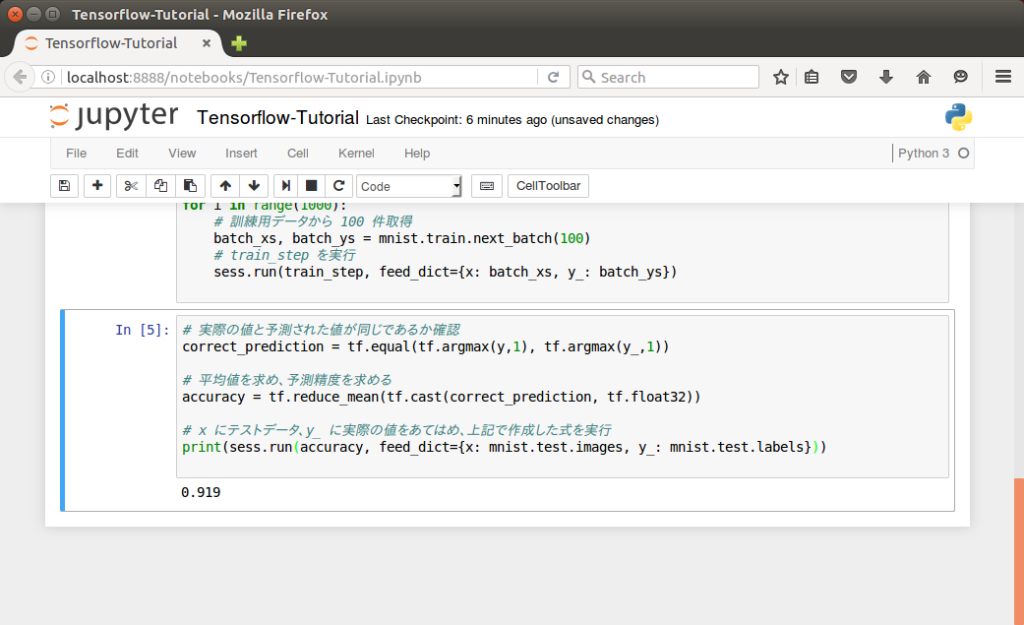The image size is (1024, 625).
Task: Insert a new cell below with plus icon
Action: pyautogui.click(x=97, y=185)
